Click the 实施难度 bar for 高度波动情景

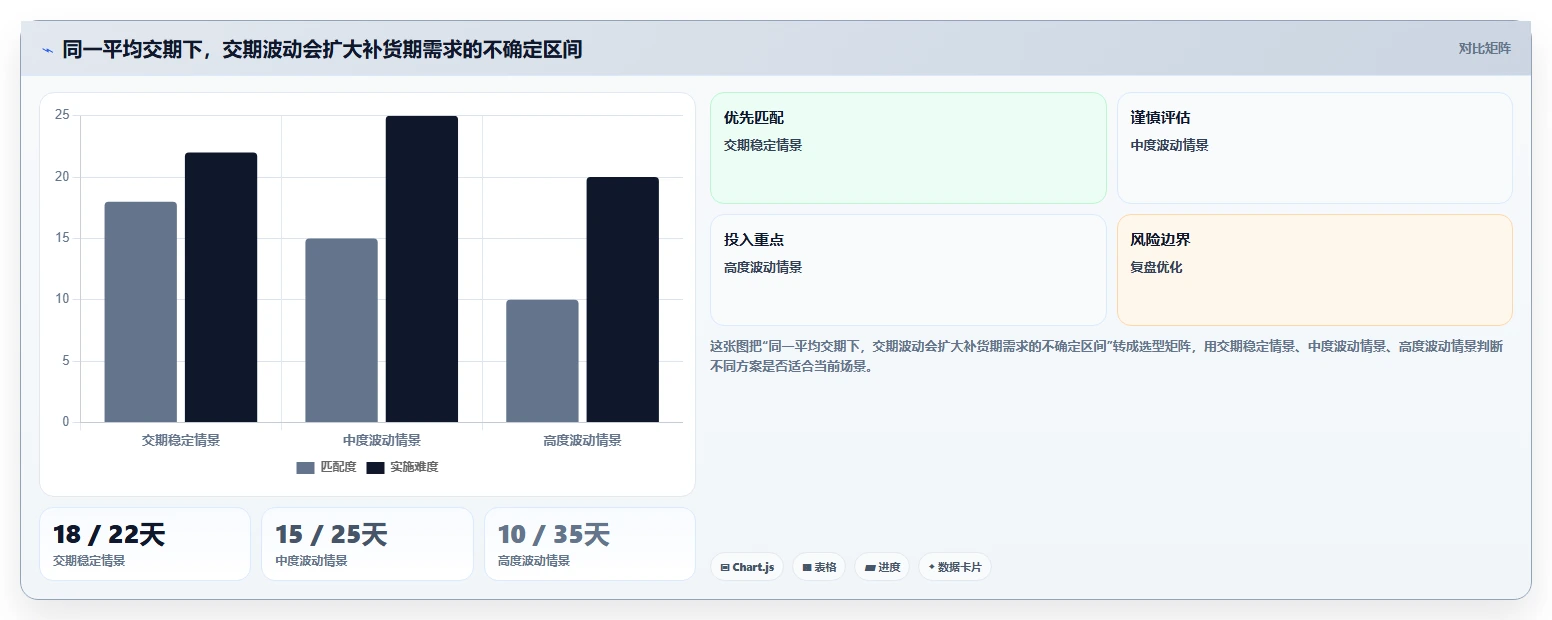tap(623, 300)
